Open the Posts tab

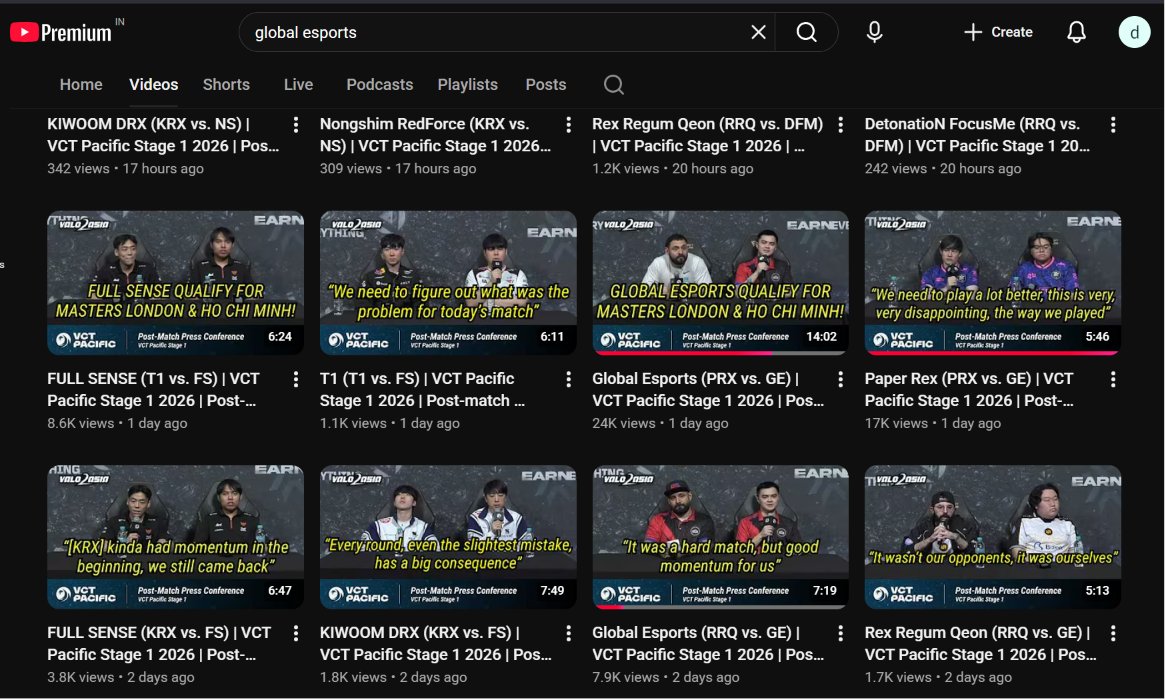tap(546, 85)
